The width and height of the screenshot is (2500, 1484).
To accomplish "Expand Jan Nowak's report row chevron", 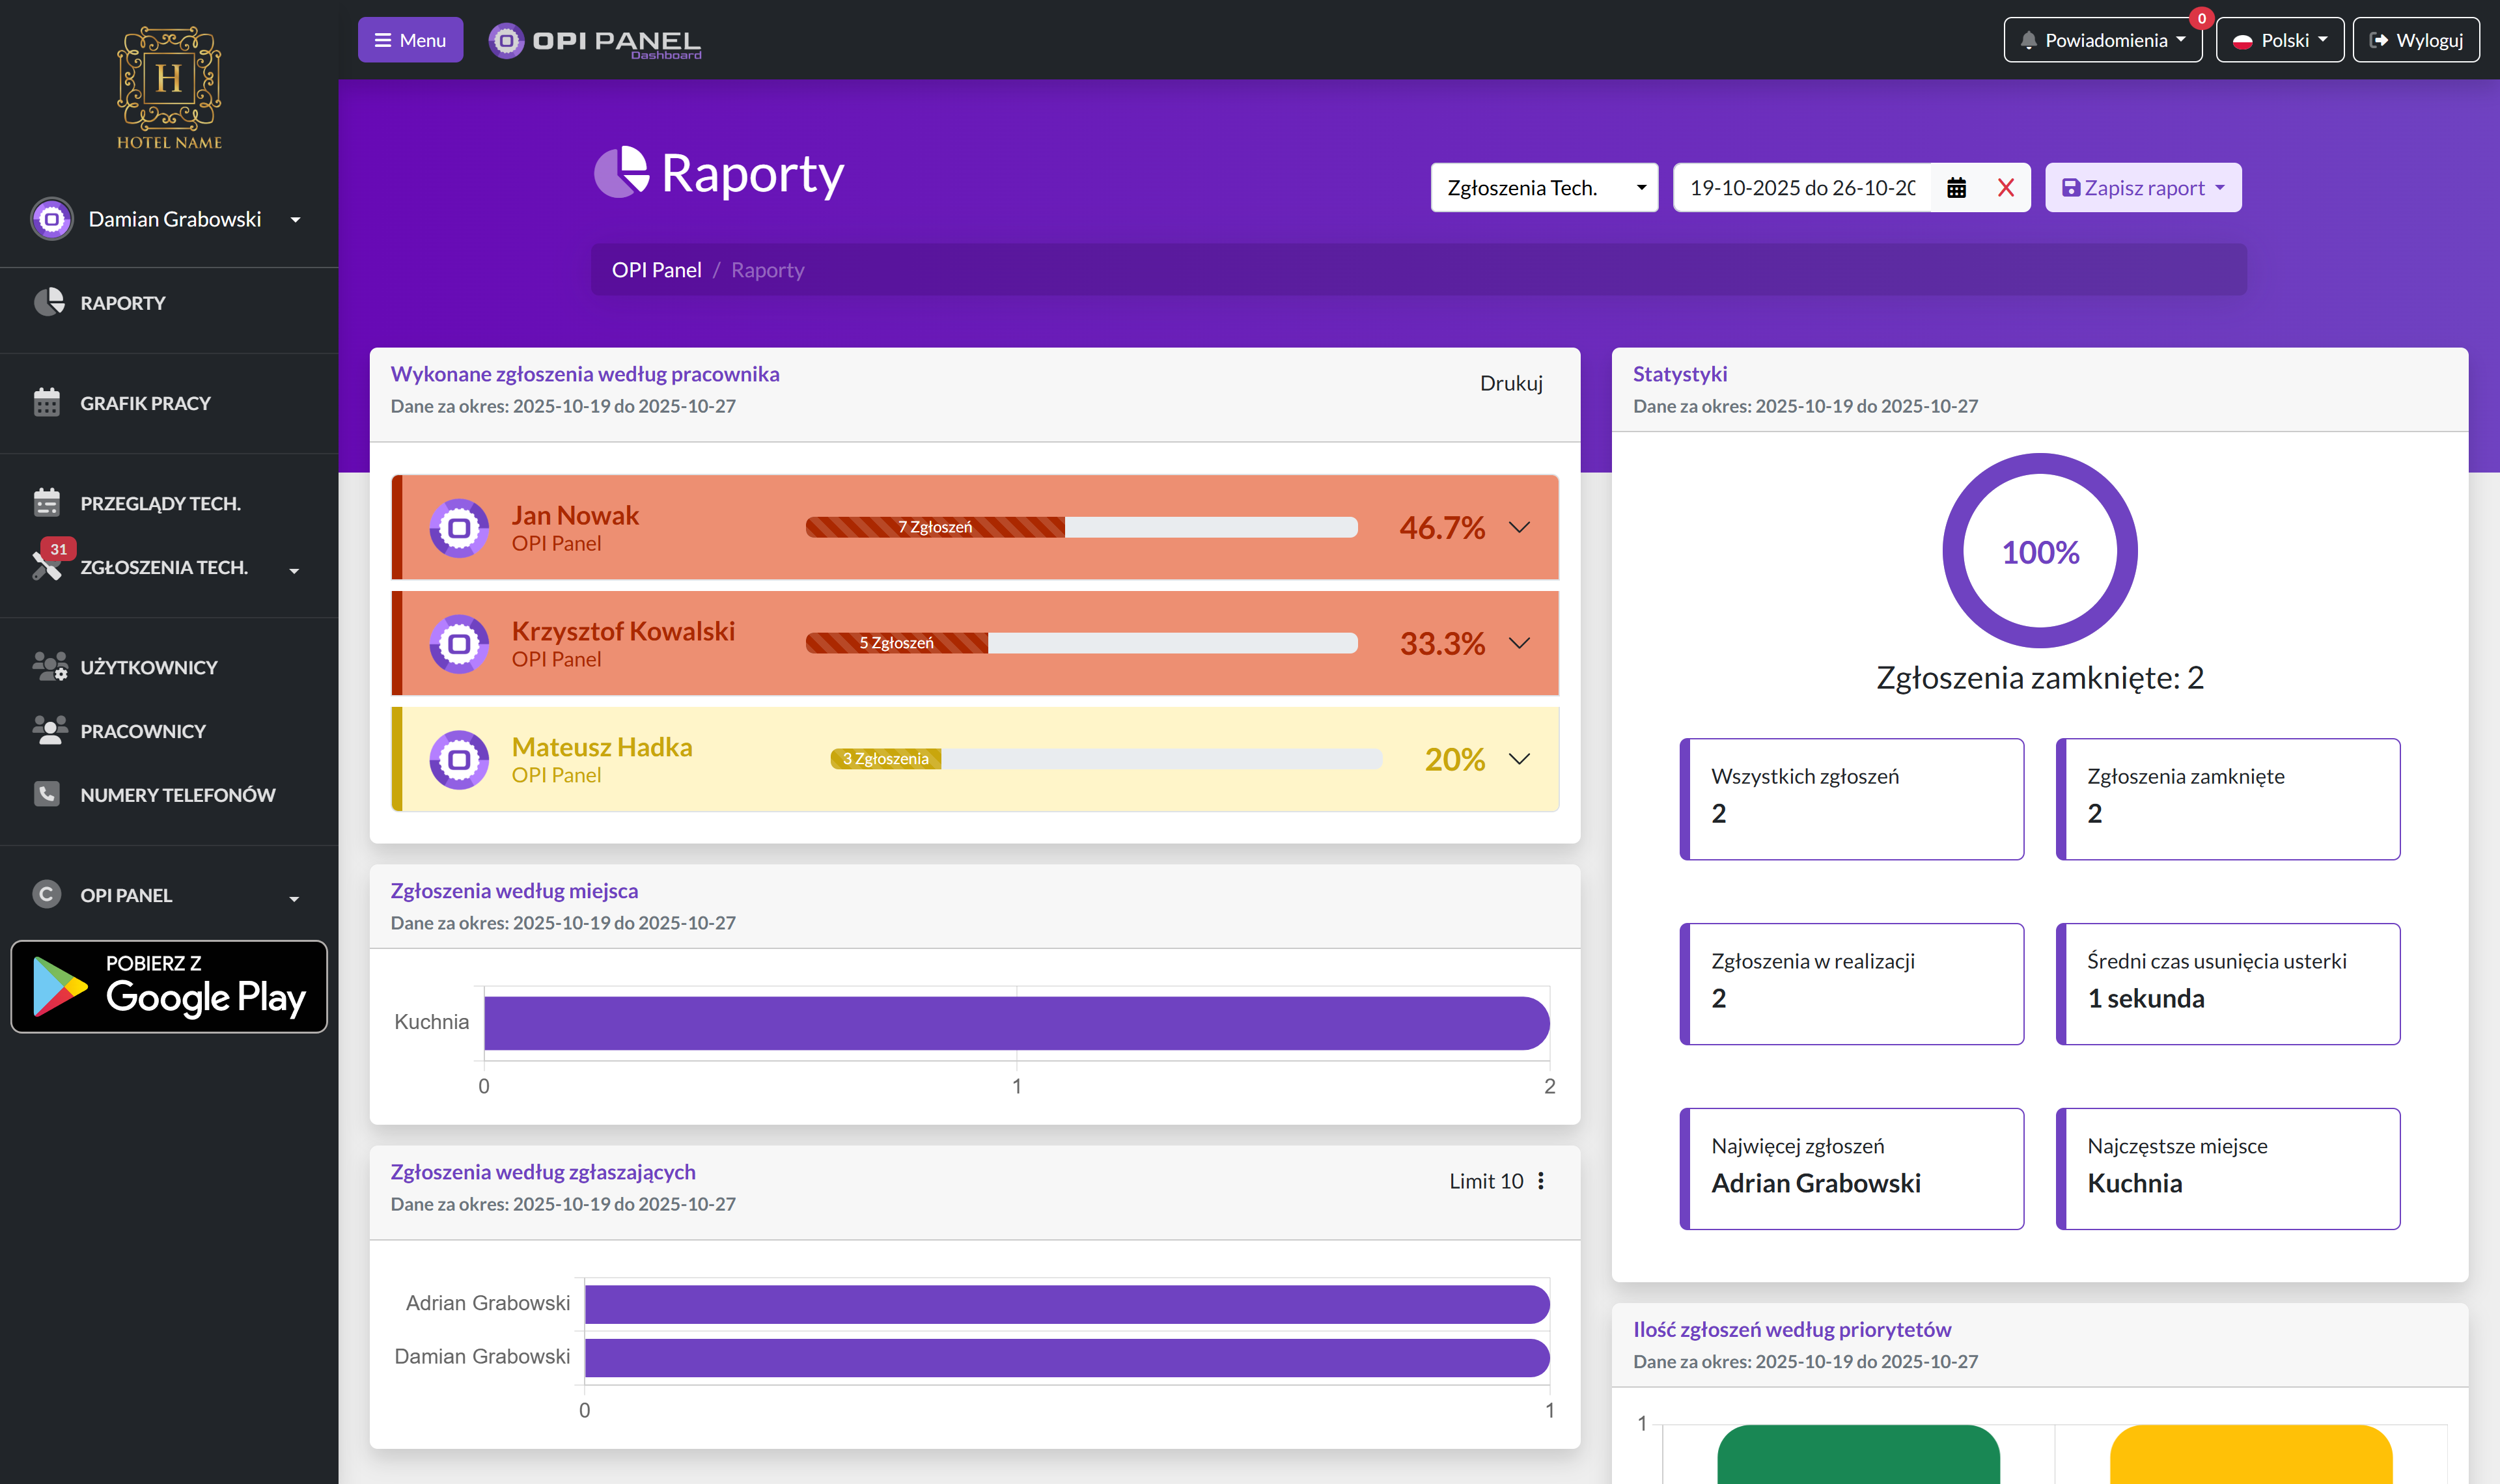I will 1519,527.
